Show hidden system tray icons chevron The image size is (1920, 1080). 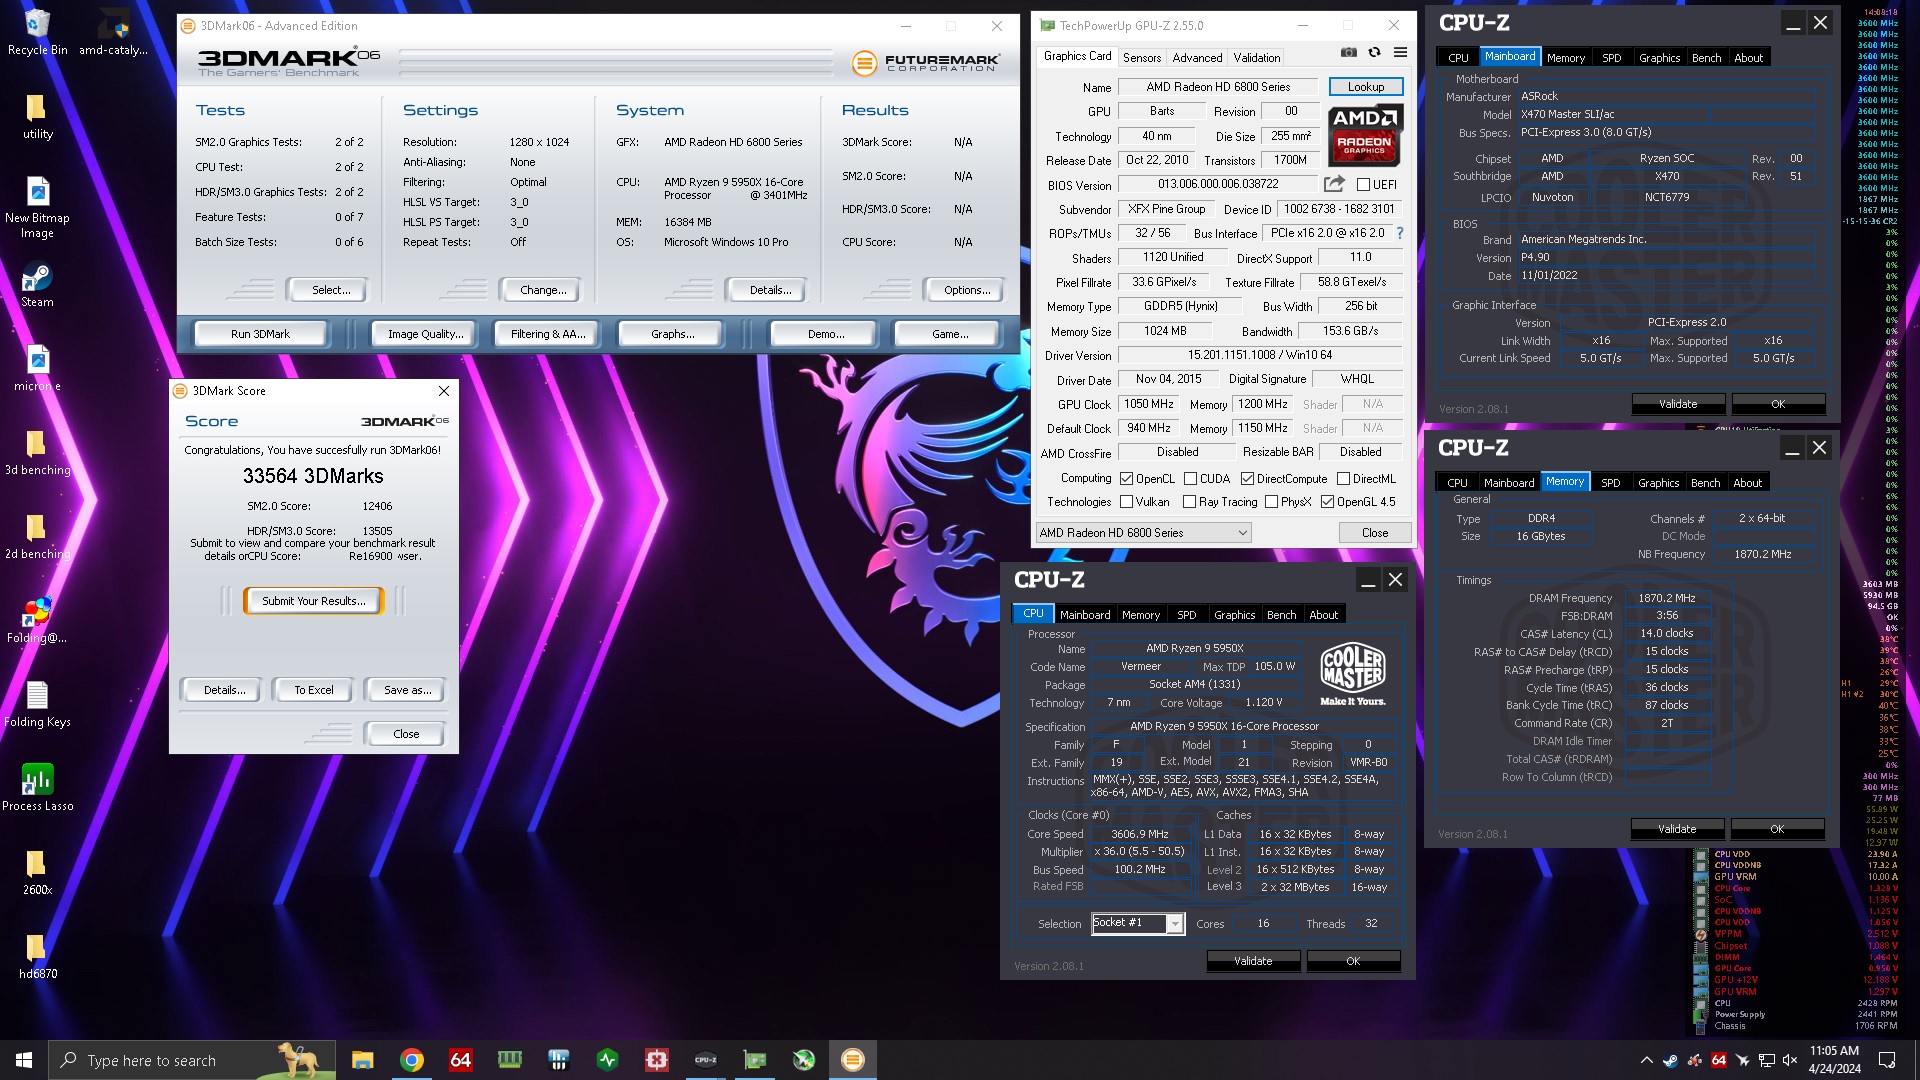click(1646, 1060)
